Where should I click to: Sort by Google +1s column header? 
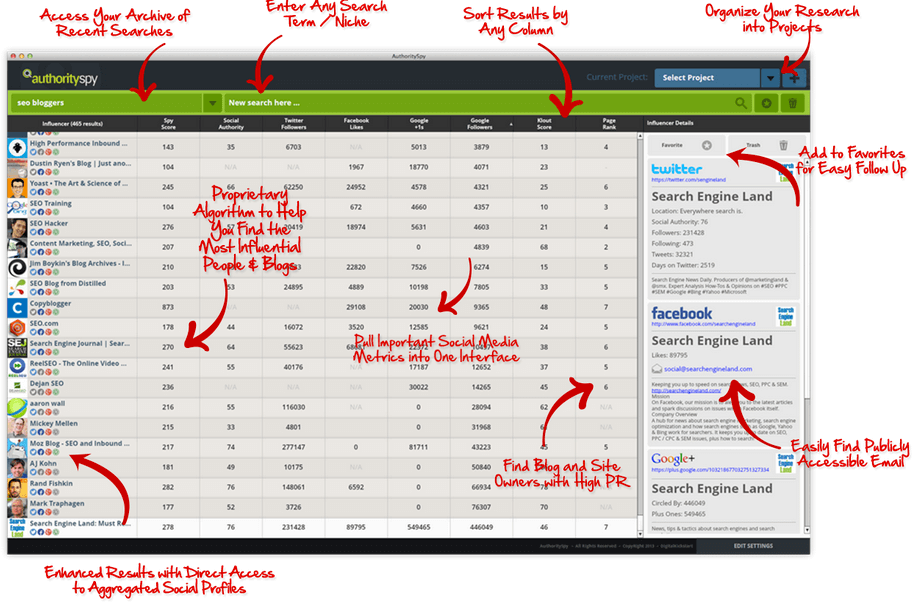(x=419, y=124)
